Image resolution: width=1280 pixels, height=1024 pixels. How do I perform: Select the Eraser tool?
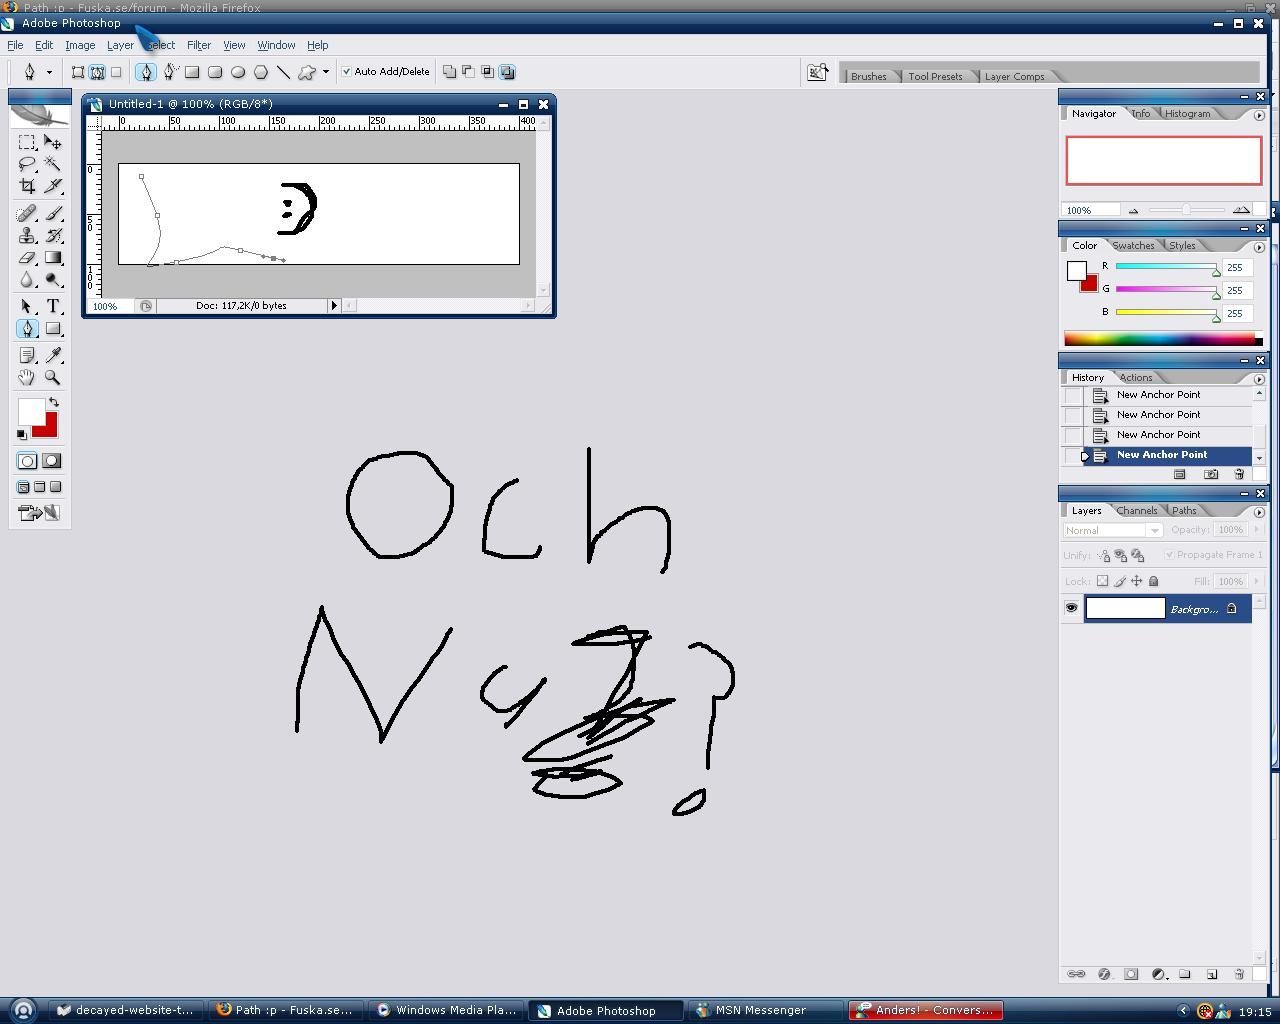(27, 258)
